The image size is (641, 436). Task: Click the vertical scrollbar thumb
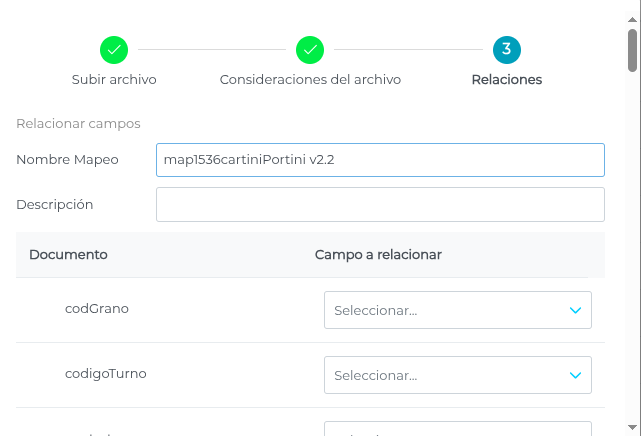click(633, 50)
